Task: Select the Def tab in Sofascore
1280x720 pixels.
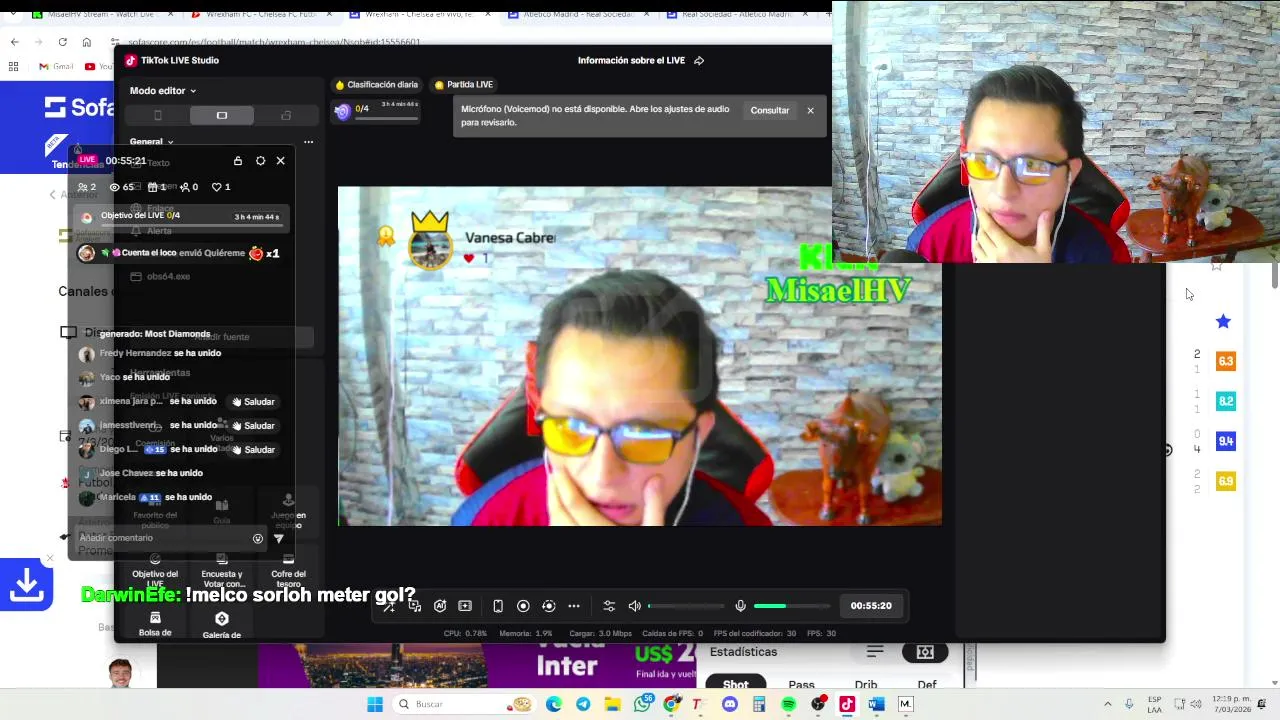Action: click(x=927, y=685)
